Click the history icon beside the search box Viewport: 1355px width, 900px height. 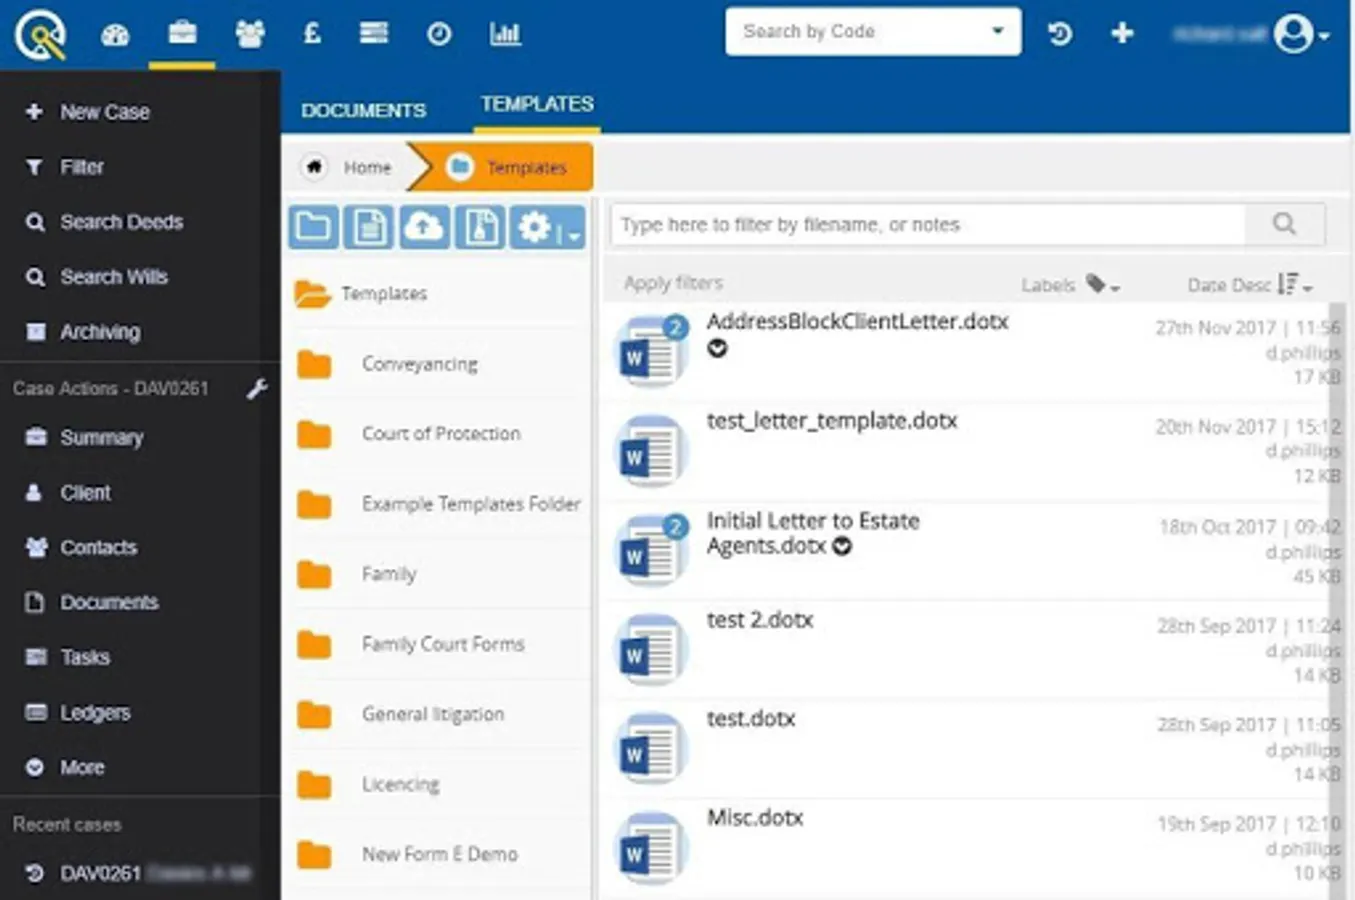coord(1059,34)
